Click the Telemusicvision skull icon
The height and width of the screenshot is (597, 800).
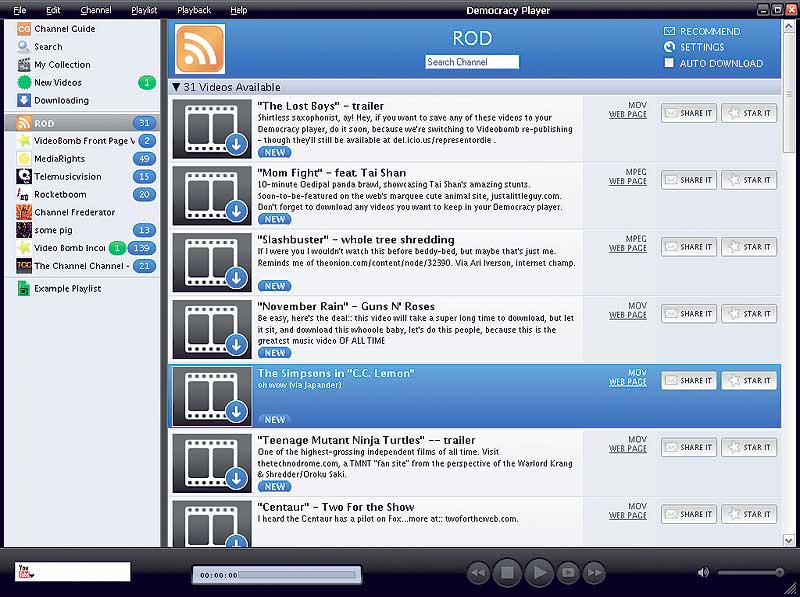pyautogui.click(x=24, y=177)
